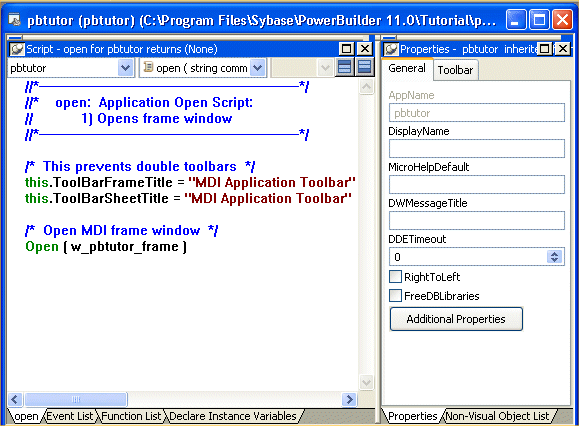Click the this.ToolBarSheetTitle script line
Image resolution: width=579 pixels, height=426 pixels.
tap(188, 198)
